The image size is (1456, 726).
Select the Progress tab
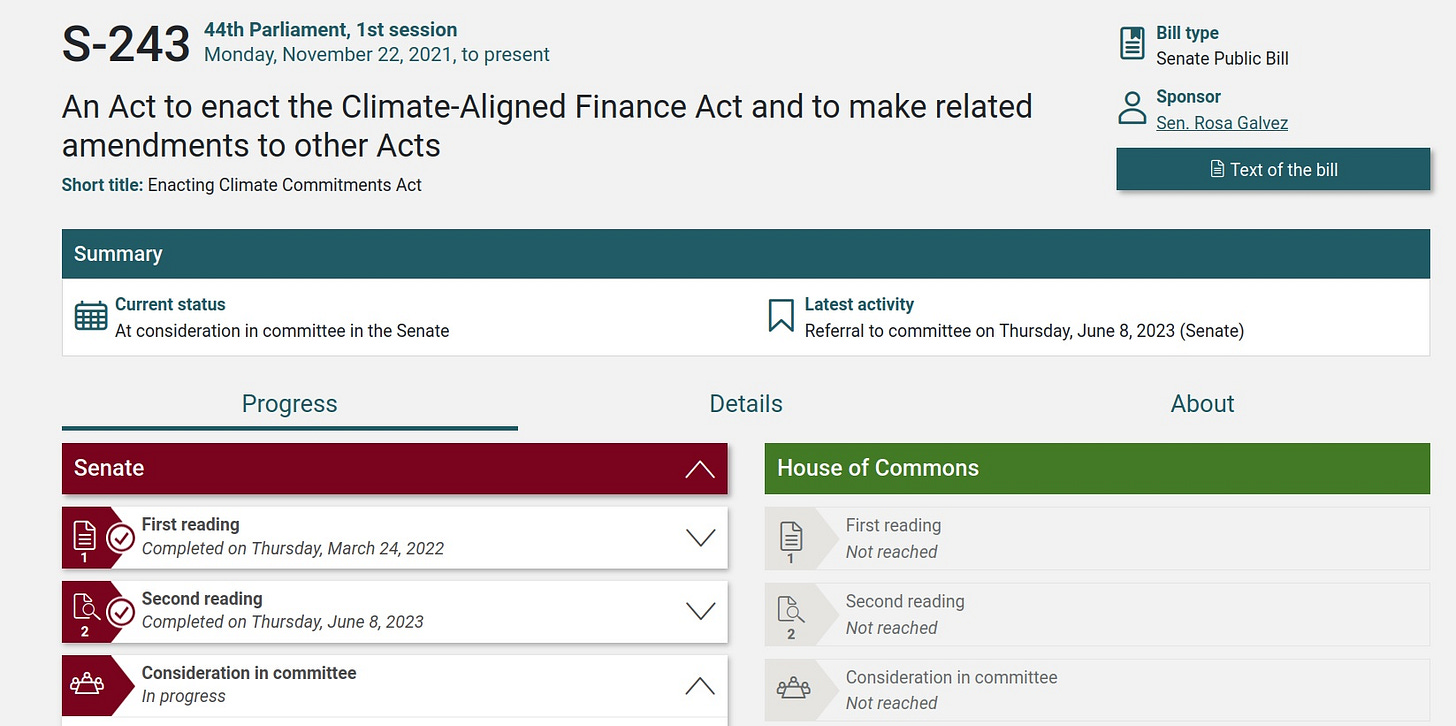290,404
